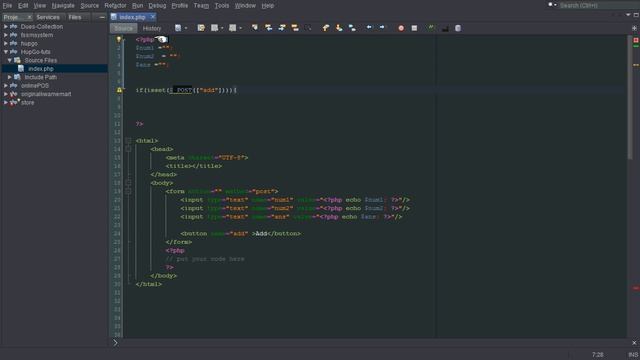Click the search magnifier icon in quick search

tap(551, 5)
